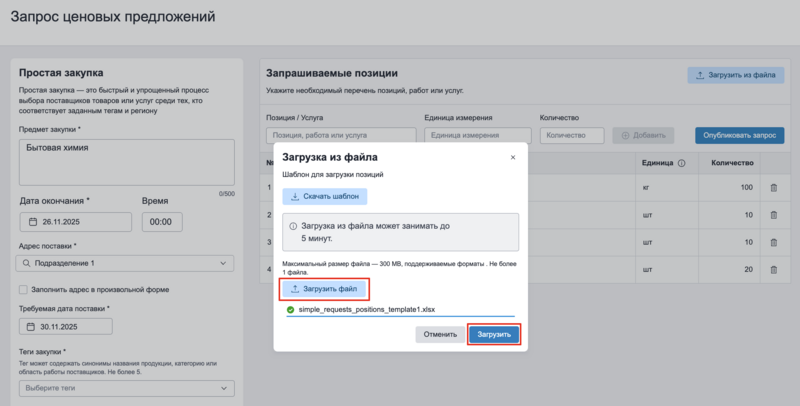This screenshot has height=406, width=800.
Task: Focus Единица измерения input field
Action: pyautogui.click(x=478, y=135)
